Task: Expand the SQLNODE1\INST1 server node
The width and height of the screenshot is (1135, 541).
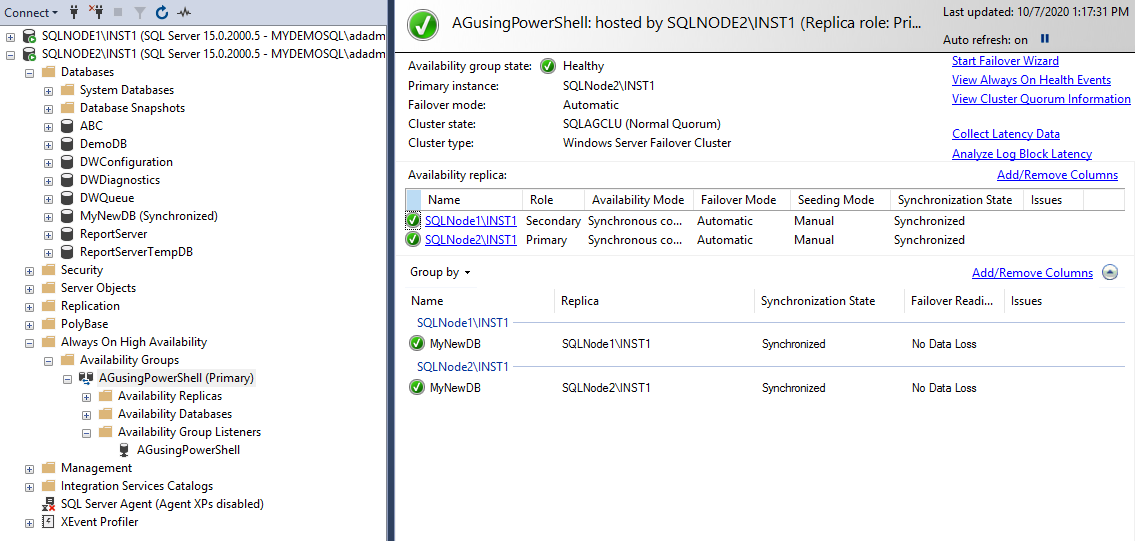Action: coord(11,36)
